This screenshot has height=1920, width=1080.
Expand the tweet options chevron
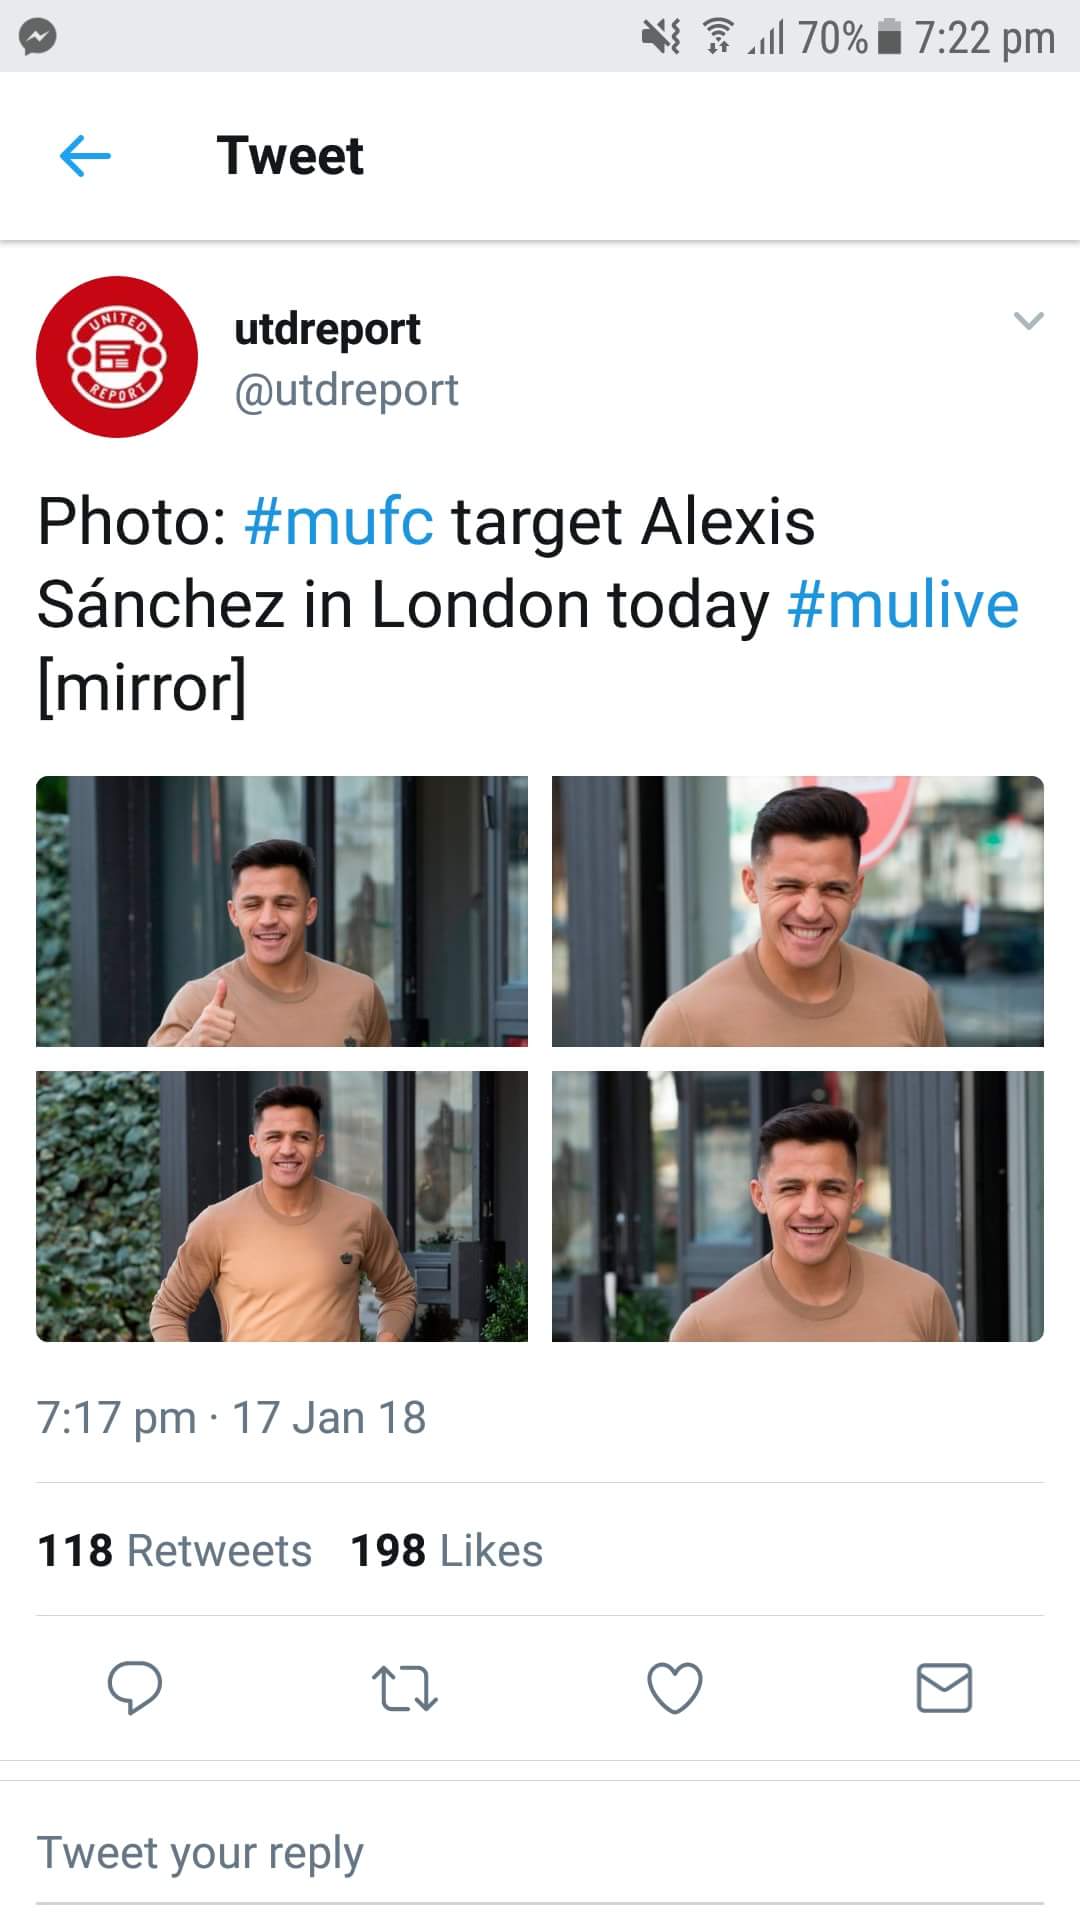click(1028, 321)
